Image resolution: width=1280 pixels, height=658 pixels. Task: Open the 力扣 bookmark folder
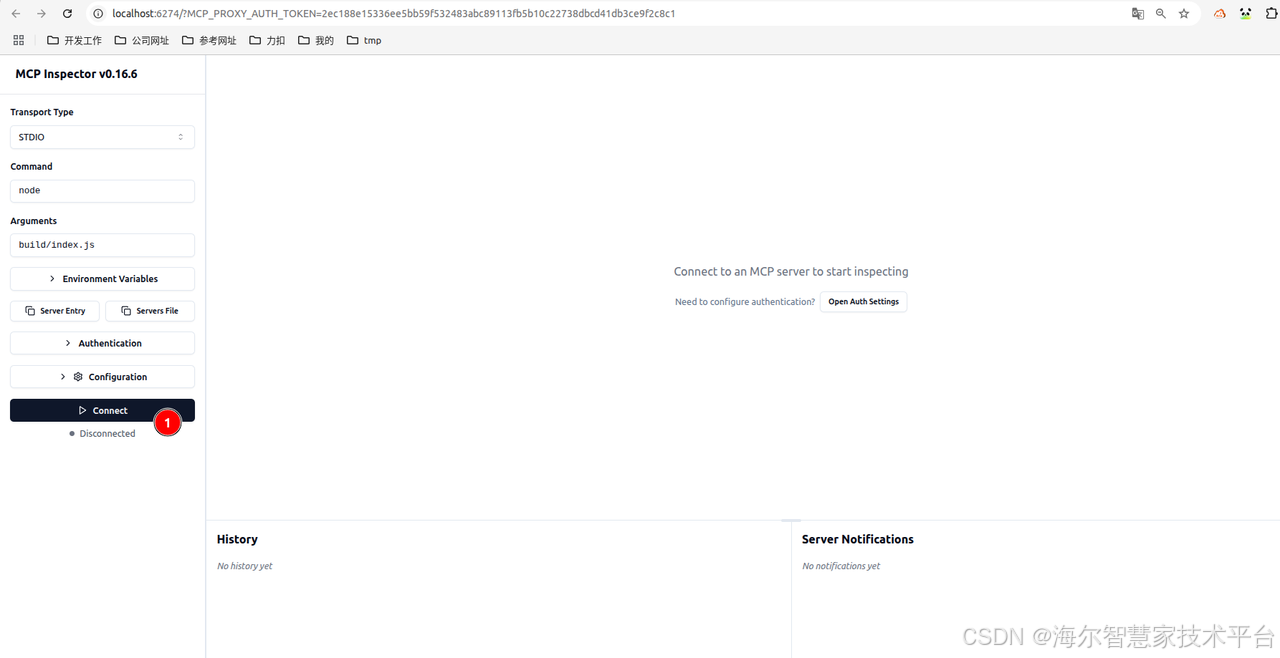(267, 40)
